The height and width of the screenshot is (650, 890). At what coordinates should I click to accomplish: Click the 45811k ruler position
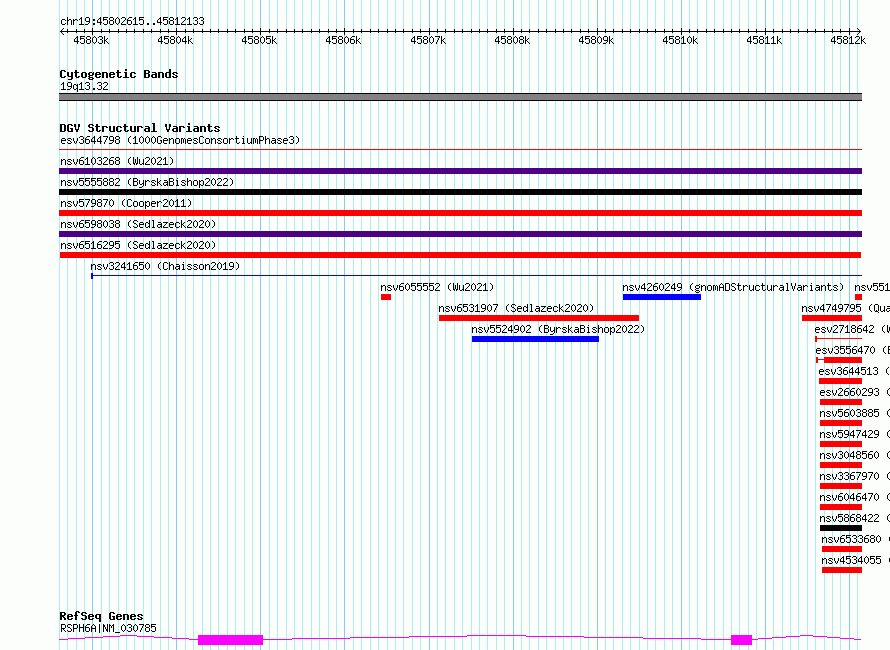[x=764, y=40]
